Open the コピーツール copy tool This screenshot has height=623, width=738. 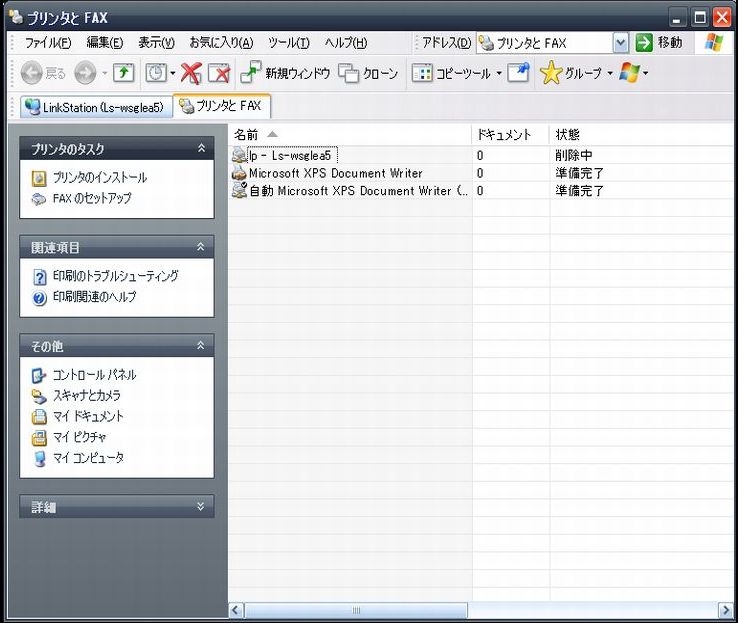(451, 73)
